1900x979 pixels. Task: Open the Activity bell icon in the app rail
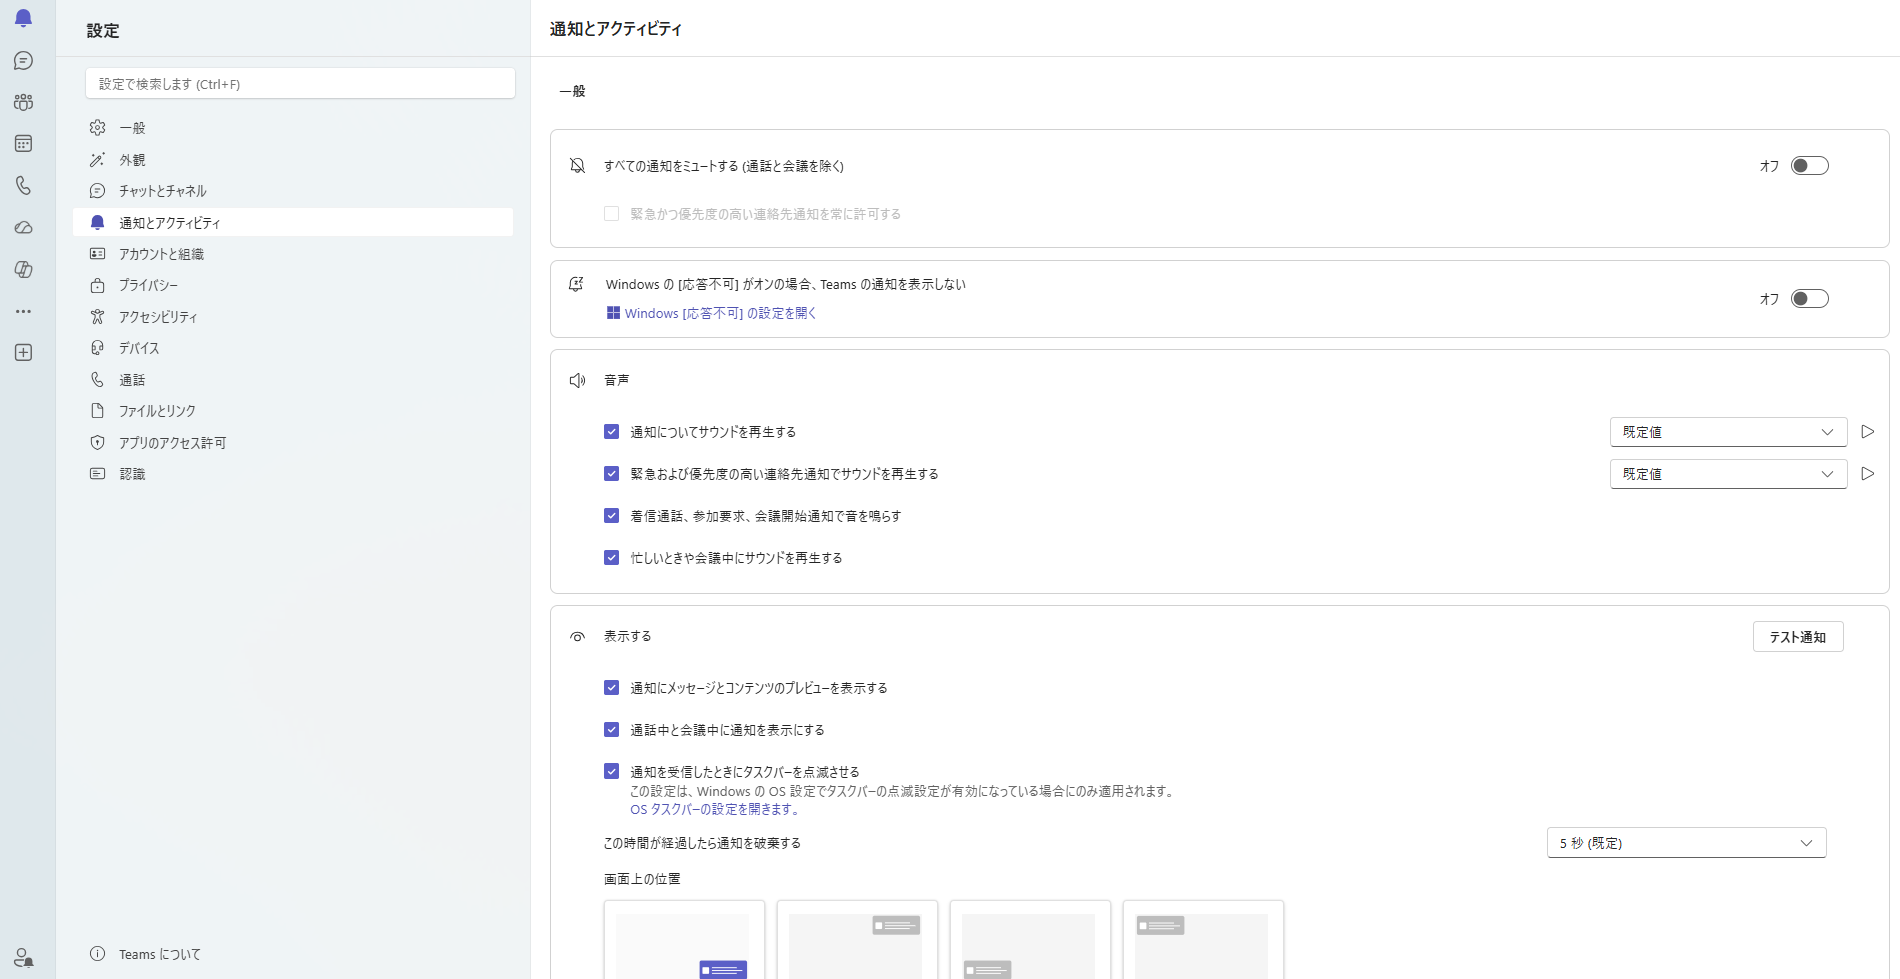(23, 18)
